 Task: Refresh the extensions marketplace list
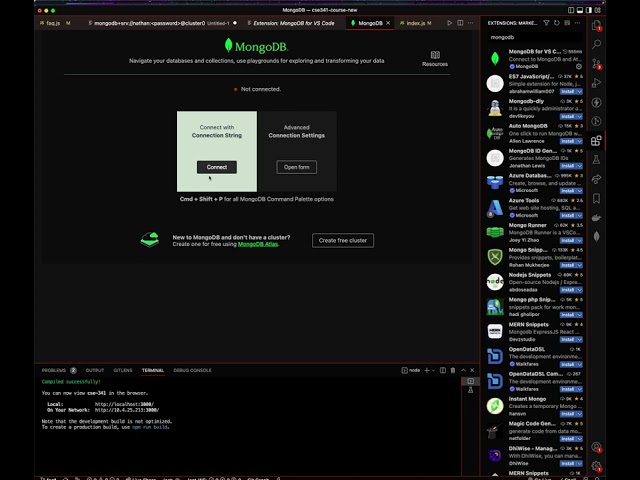pyautogui.click(x=557, y=23)
